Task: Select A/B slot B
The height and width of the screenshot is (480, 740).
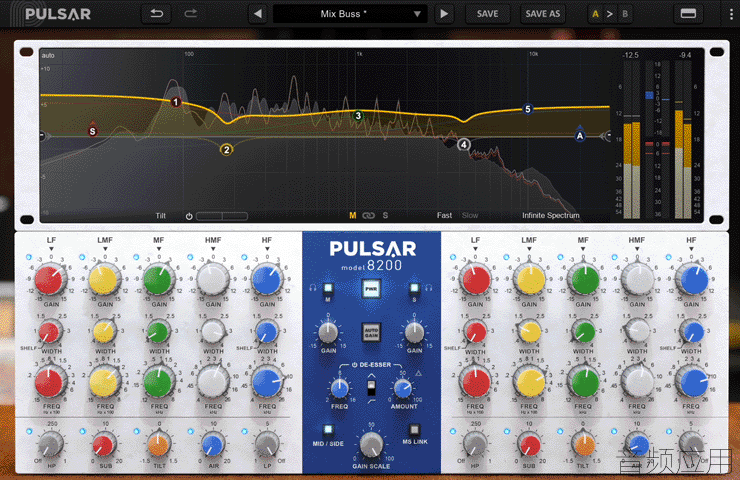Action: 625,14
